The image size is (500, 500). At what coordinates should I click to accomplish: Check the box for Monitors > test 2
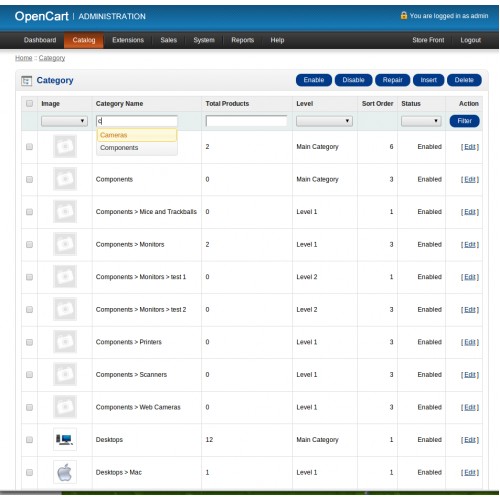click(29, 309)
